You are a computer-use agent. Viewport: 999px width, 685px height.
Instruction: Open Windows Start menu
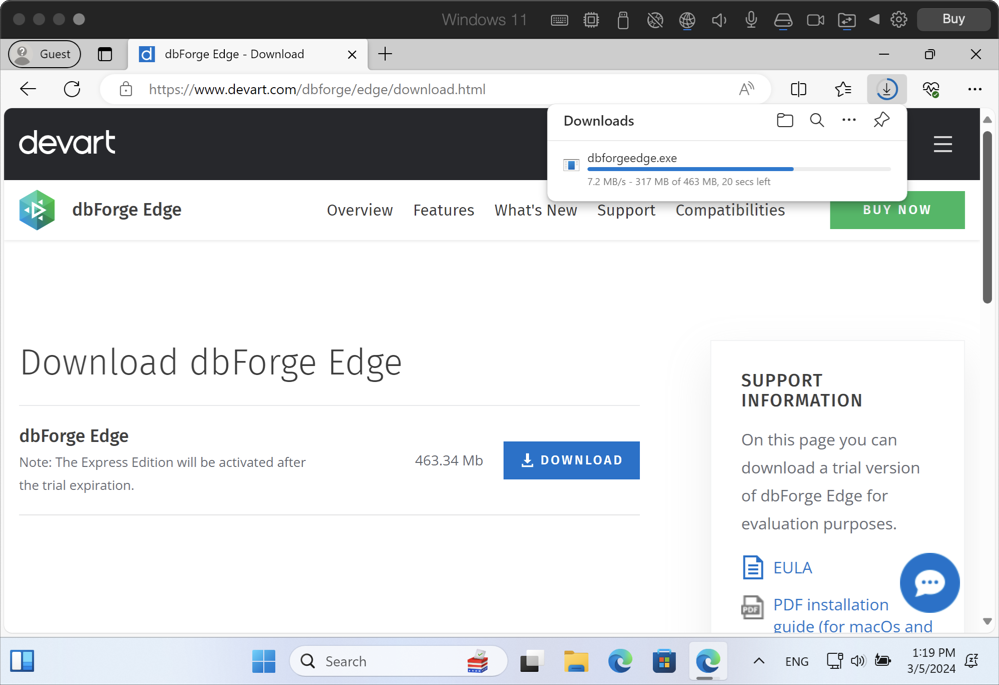(263, 661)
